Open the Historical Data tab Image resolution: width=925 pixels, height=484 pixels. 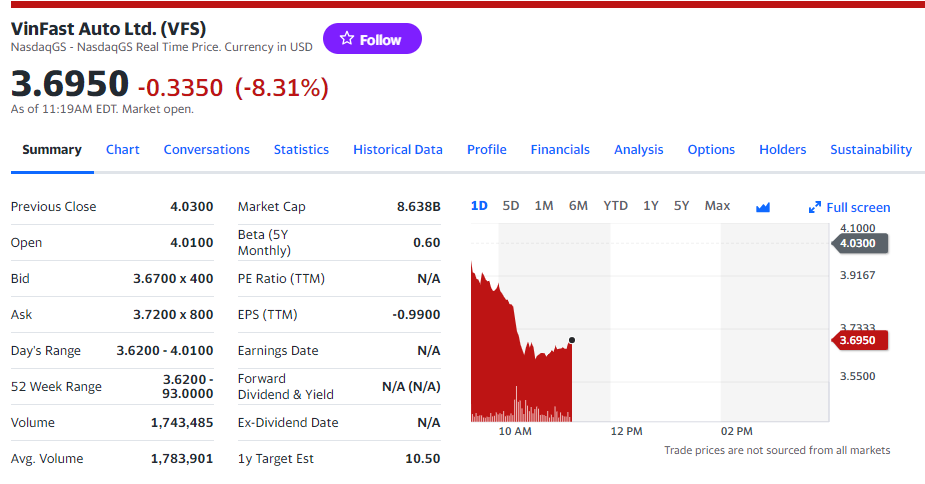(x=398, y=149)
